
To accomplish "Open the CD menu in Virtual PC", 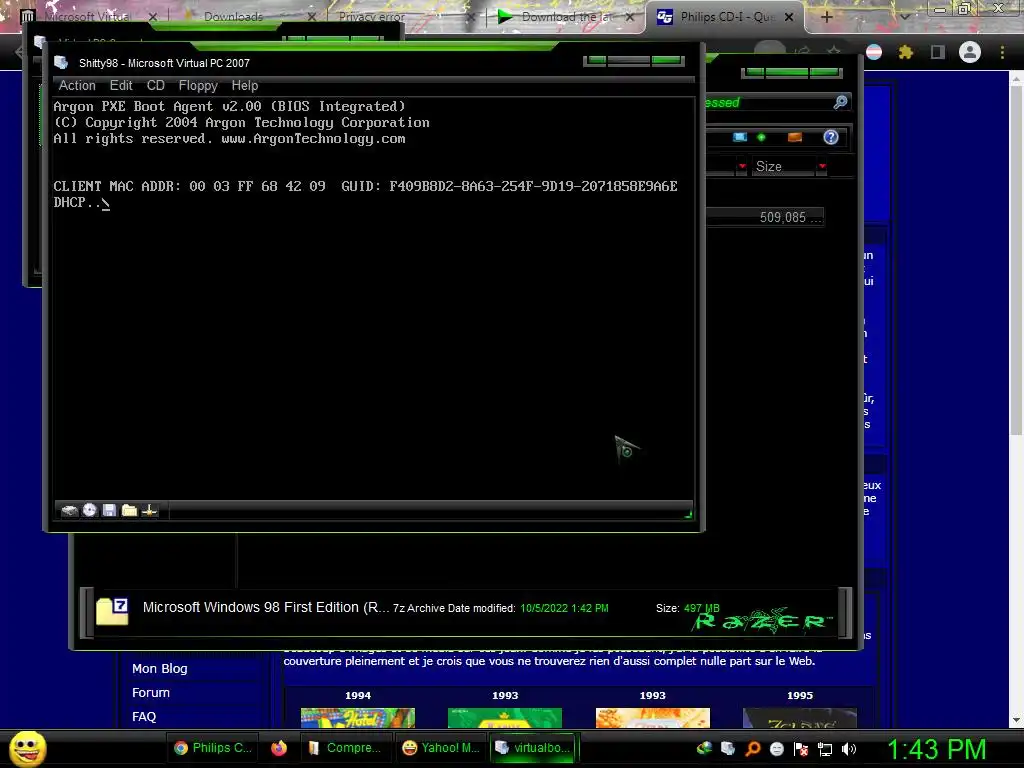I will [155, 86].
